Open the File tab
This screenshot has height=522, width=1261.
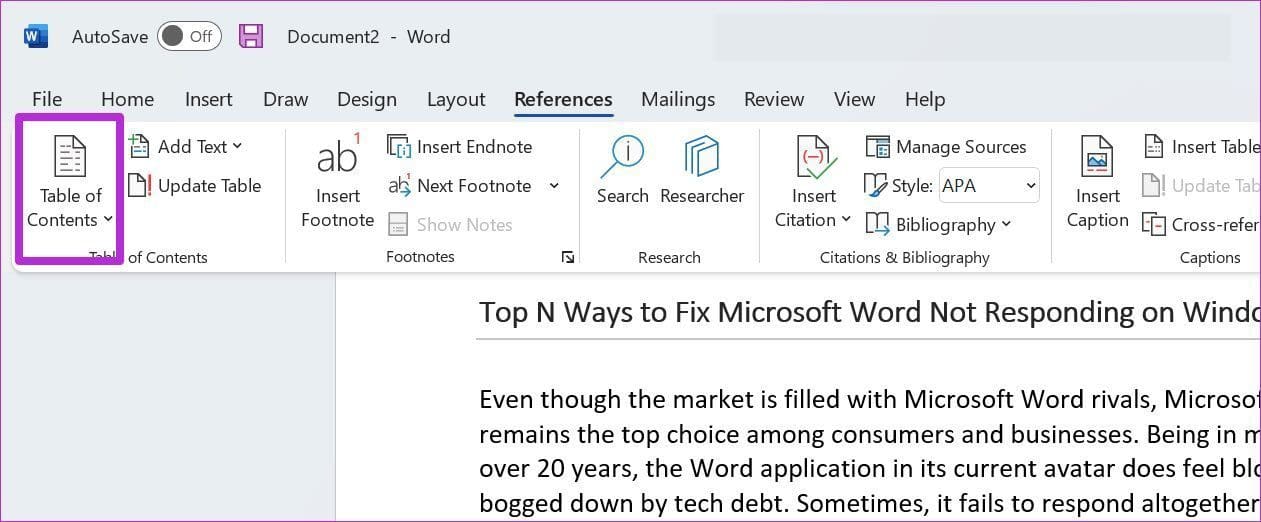point(47,99)
